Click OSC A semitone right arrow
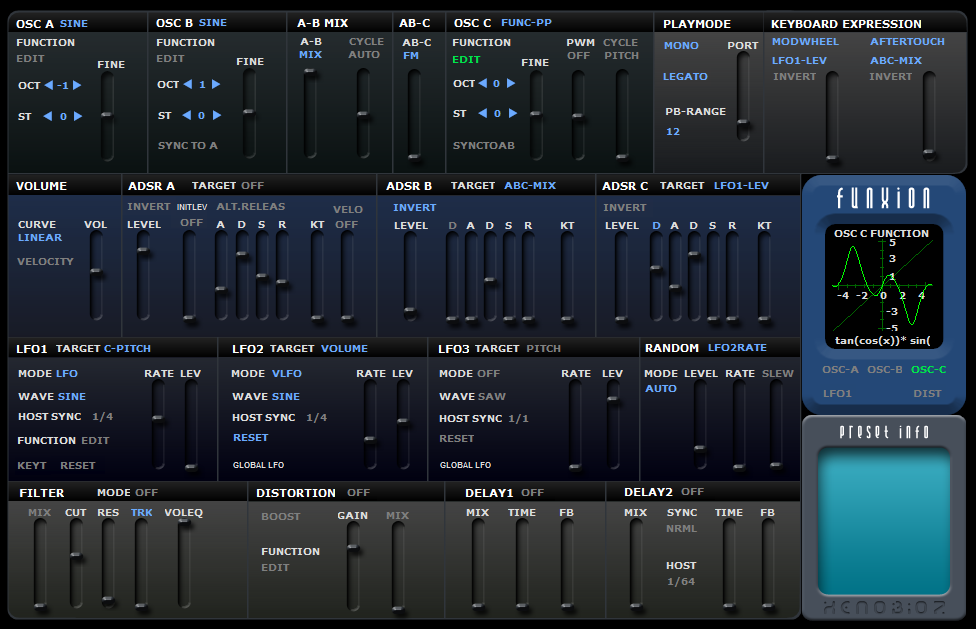The height and width of the screenshot is (629, 976). click(x=78, y=116)
